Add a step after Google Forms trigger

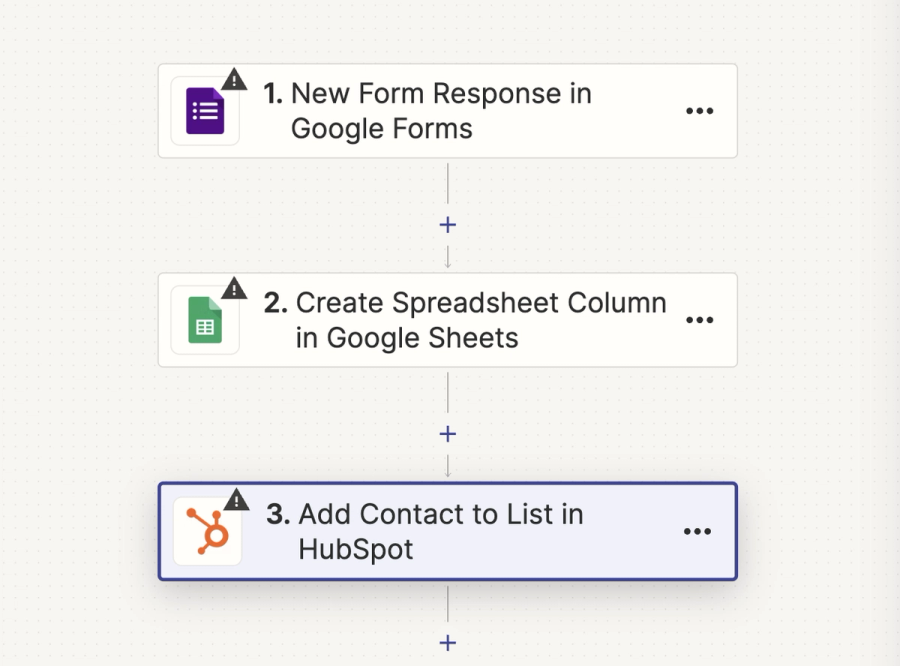coord(448,224)
